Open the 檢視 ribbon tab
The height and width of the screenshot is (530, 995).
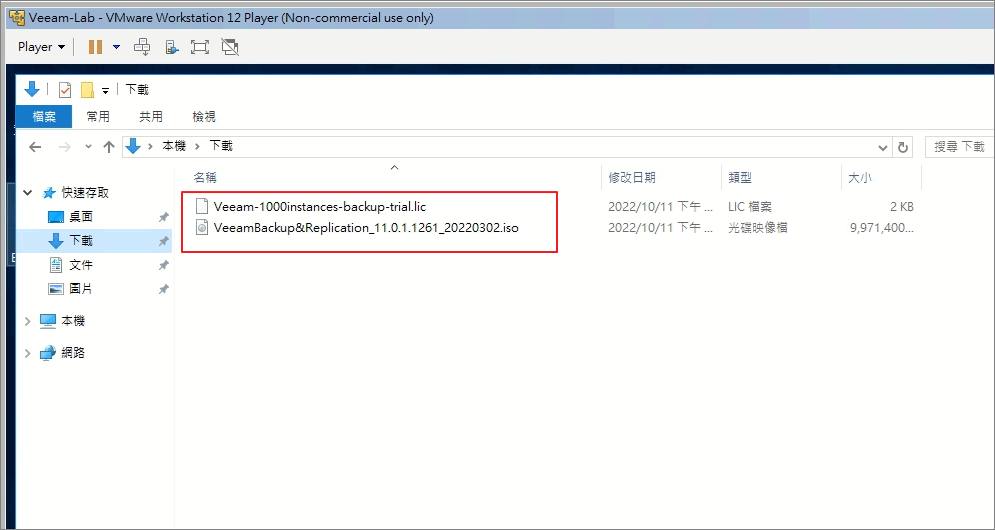pos(204,117)
